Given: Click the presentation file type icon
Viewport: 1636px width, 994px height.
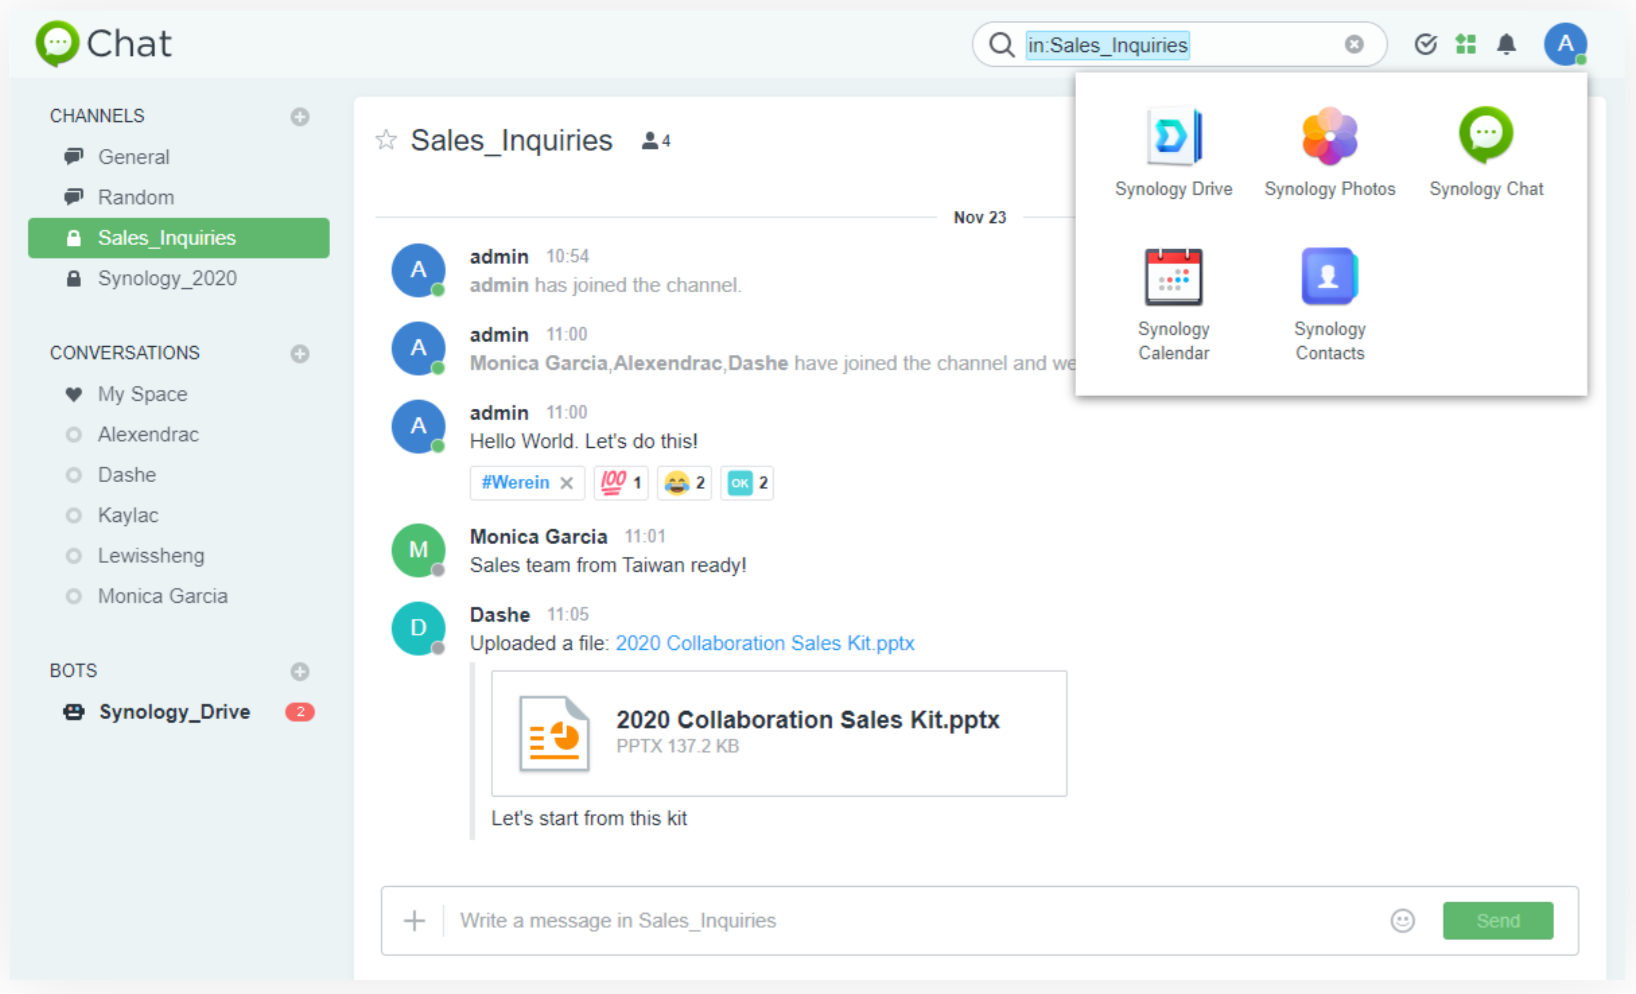Looking at the screenshot, I should click(x=553, y=733).
